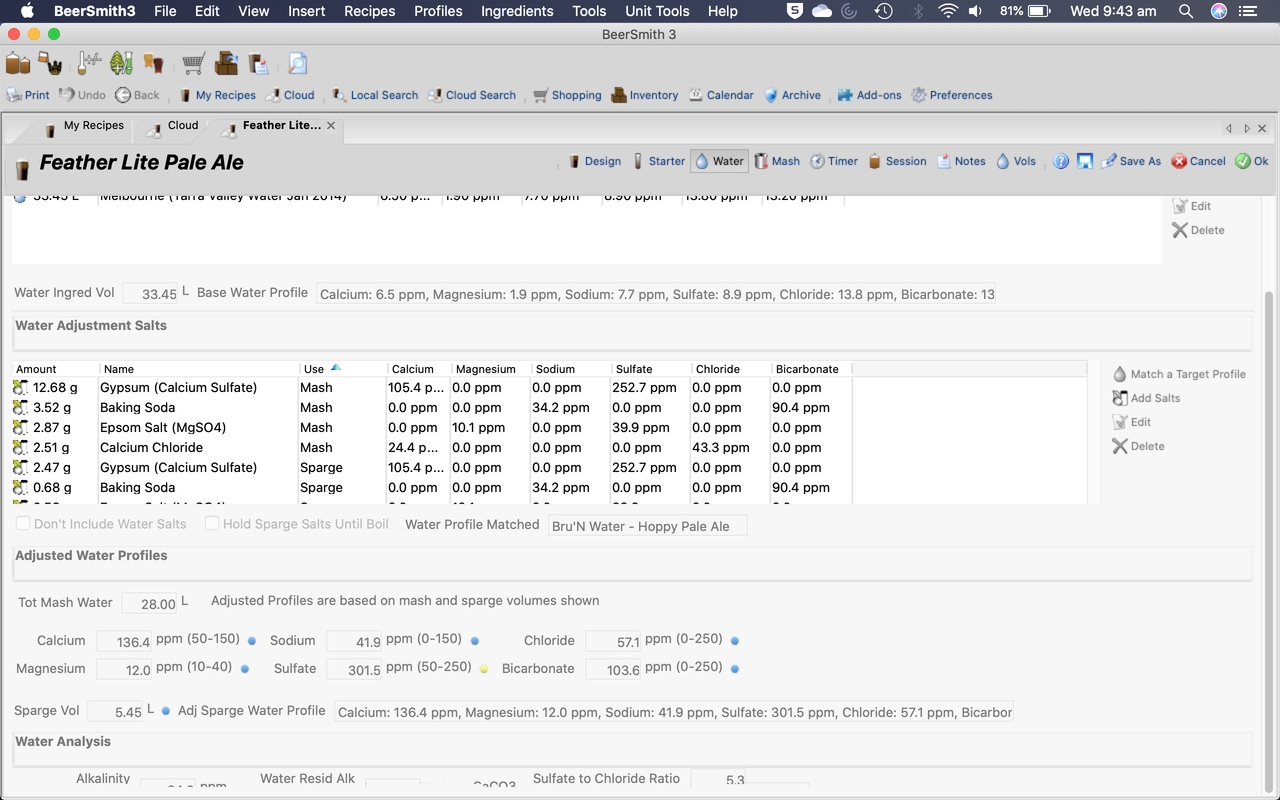The width and height of the screenshot is (1280, 800).
Task: Open the Shopping list
Action: tap(567, 95)
